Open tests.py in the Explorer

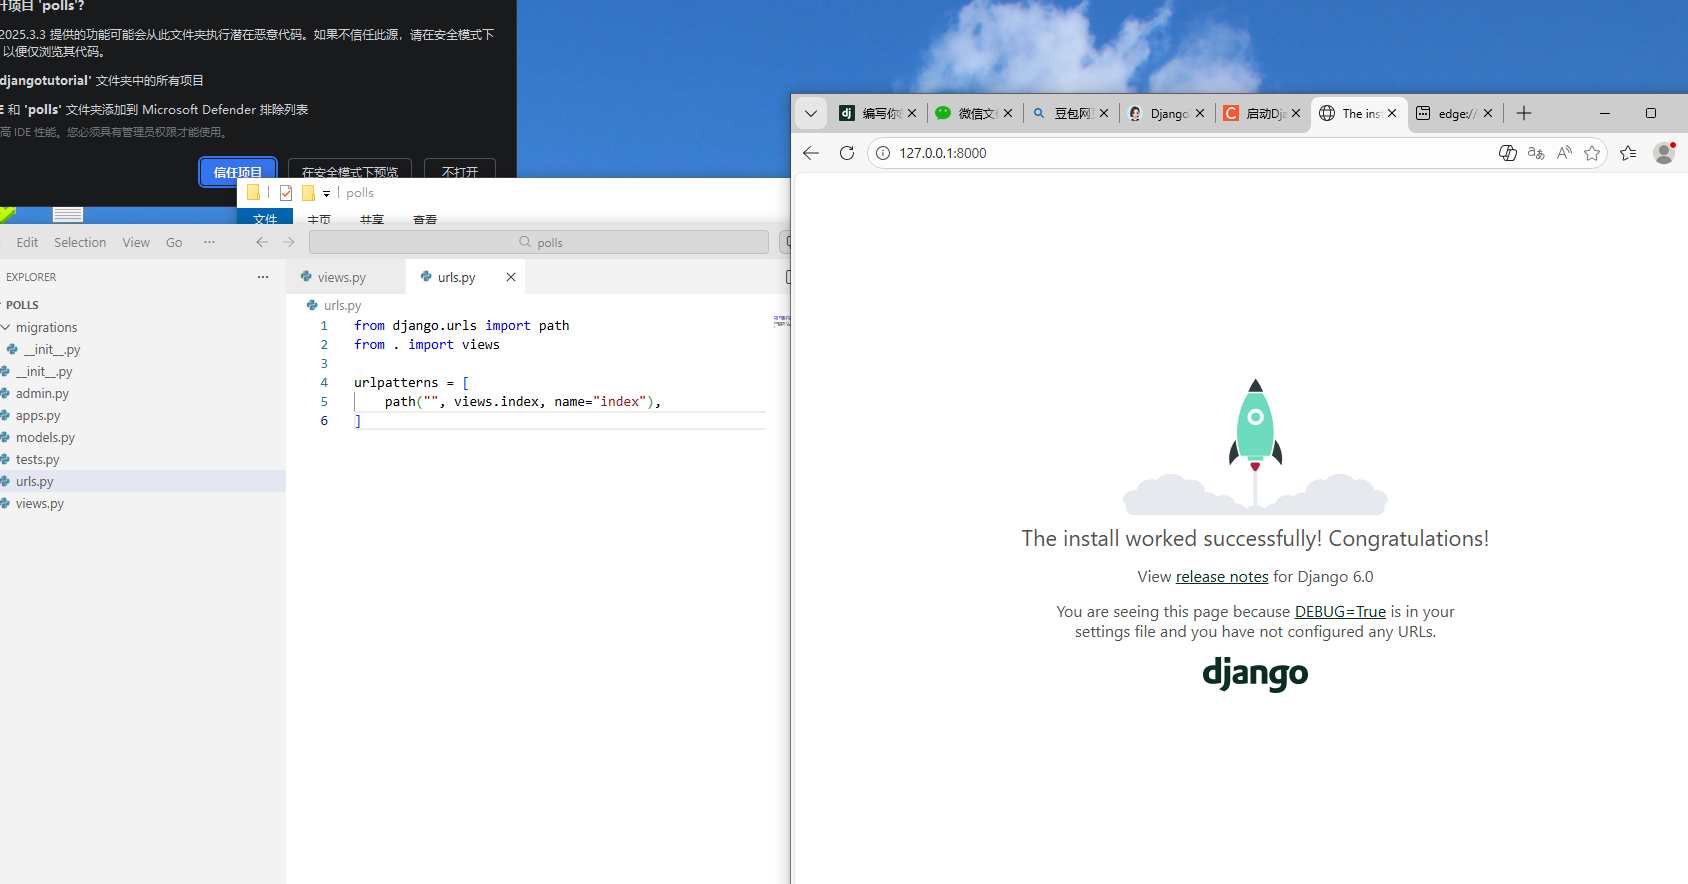coord(143,459)
